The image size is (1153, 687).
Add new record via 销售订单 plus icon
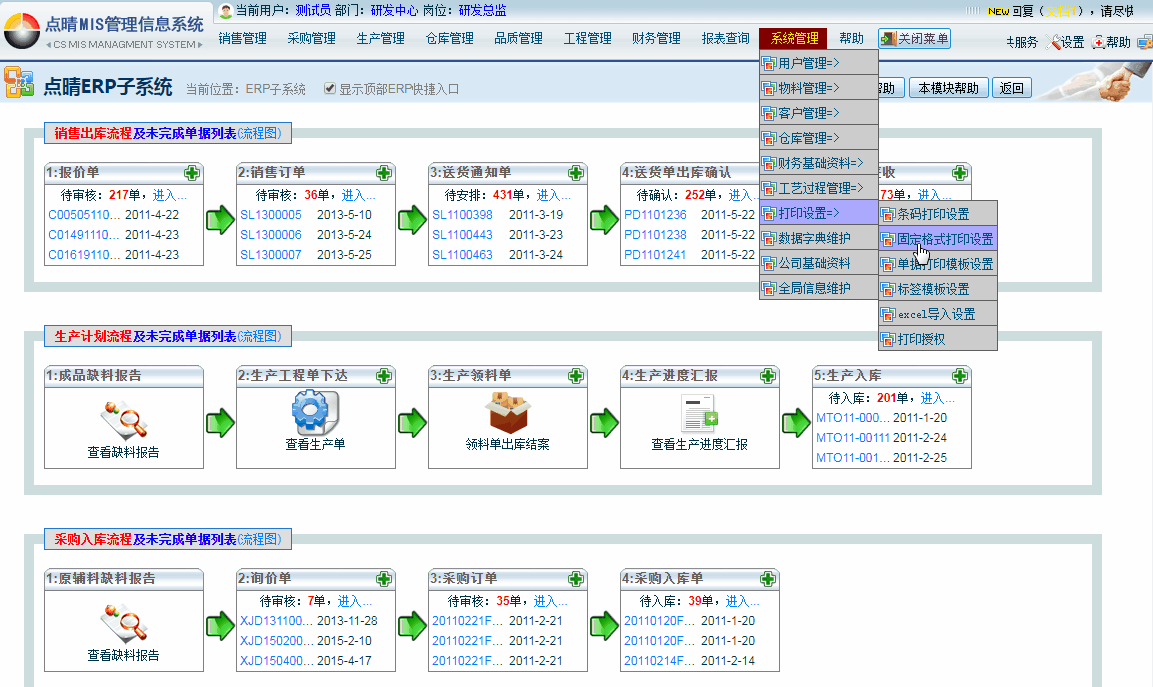pyautogui.click(x=383, y=173)
